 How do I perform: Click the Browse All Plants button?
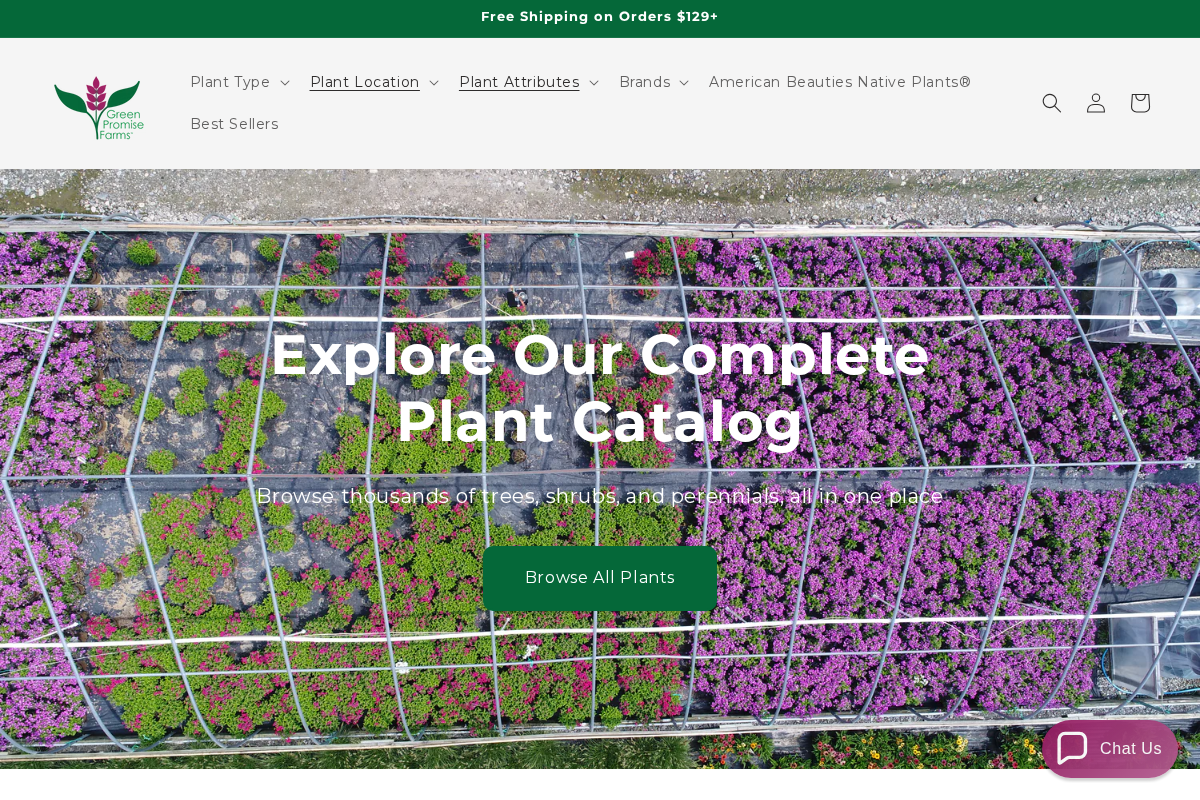pos(600,578)
